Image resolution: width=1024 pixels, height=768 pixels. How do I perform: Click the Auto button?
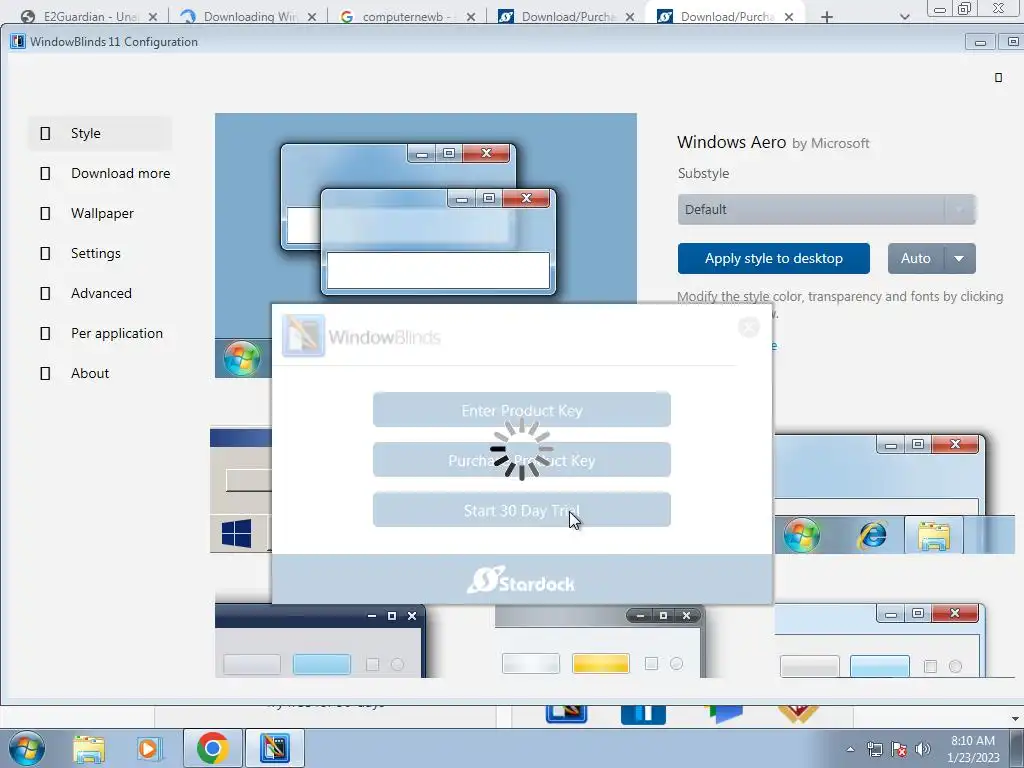[916, 259]
